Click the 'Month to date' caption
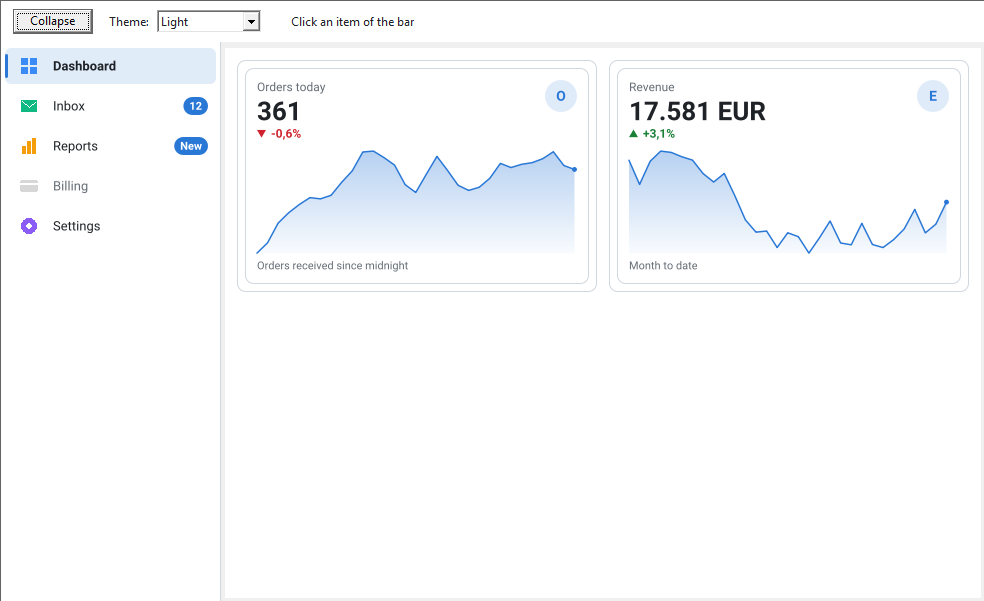The width and height of the screenshot is (984, 601). 663,265
